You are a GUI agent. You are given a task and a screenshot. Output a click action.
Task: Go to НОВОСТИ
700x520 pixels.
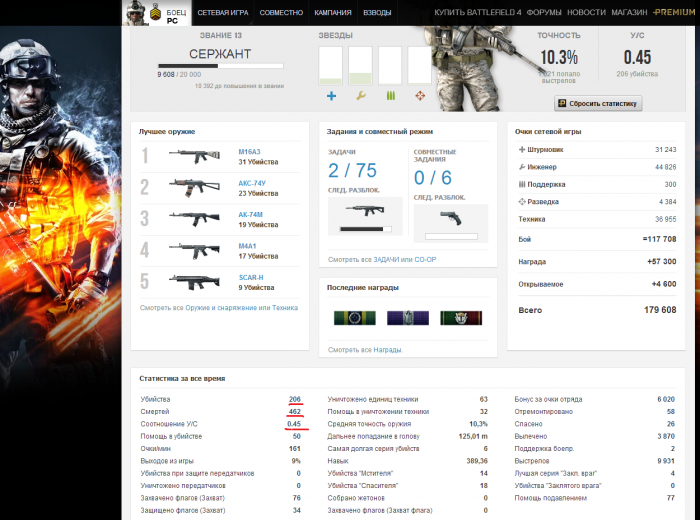click(586, 12)
